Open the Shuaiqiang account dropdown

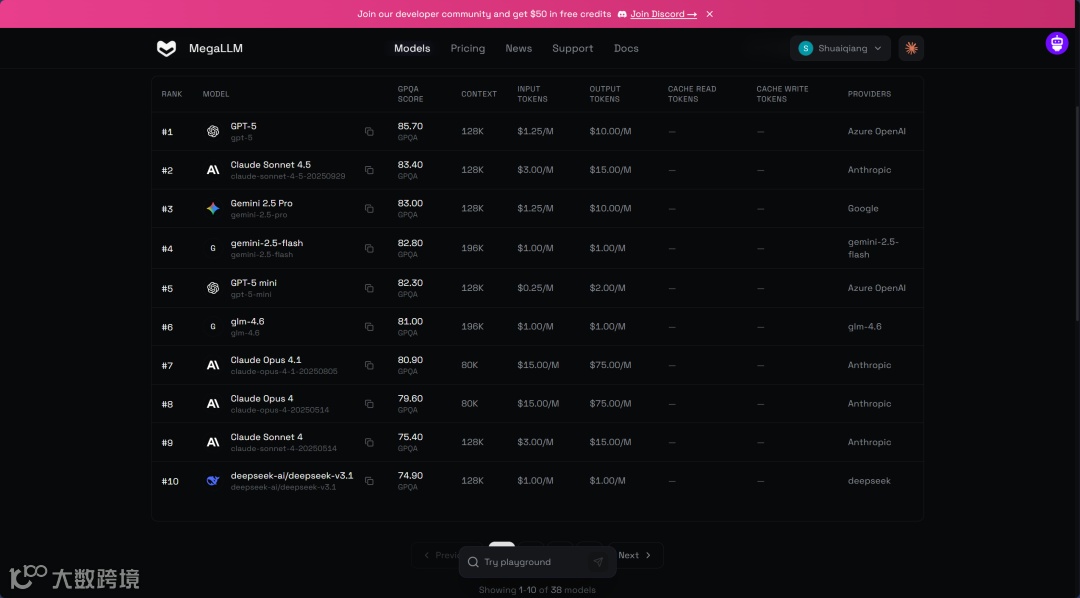[x=840, y=48]
